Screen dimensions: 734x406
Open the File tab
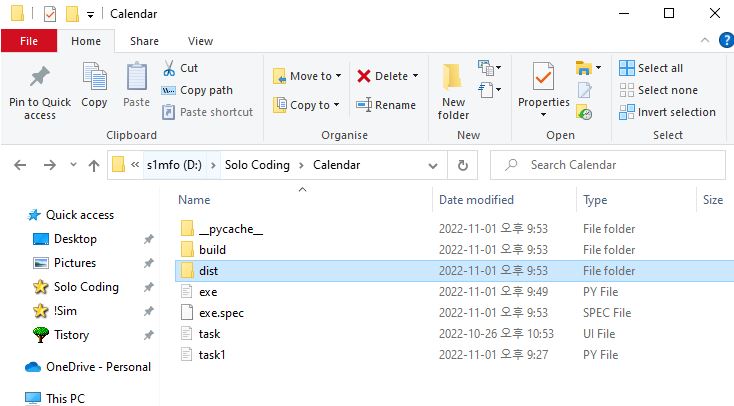pos(29,41)
